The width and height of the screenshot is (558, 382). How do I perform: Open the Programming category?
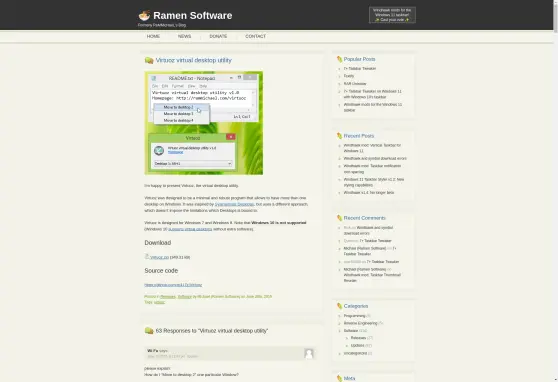coord(354,316)
